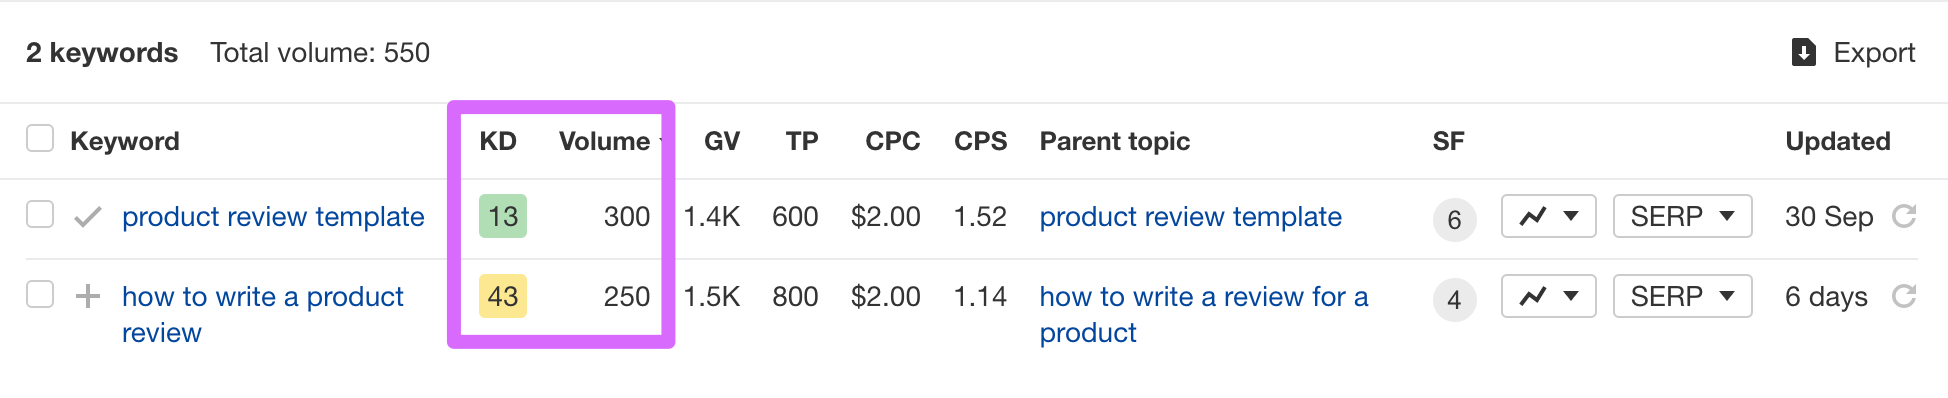Click the checkmark icon beside product review template
This screenshot has height=398, width=1948.
(88, 217)
